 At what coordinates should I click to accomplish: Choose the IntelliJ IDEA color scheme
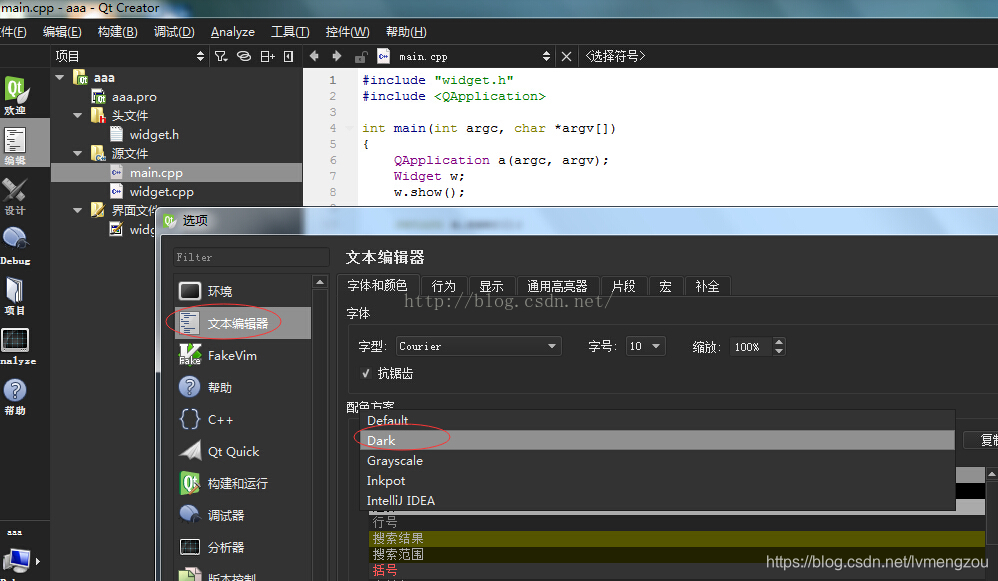click(x=657, y=501)
